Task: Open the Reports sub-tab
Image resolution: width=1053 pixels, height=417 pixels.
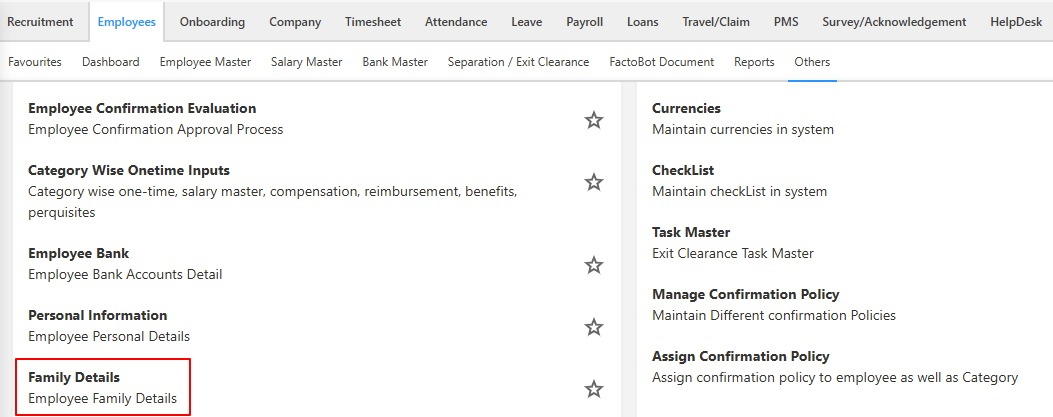Action: click(x=754, y=62)
